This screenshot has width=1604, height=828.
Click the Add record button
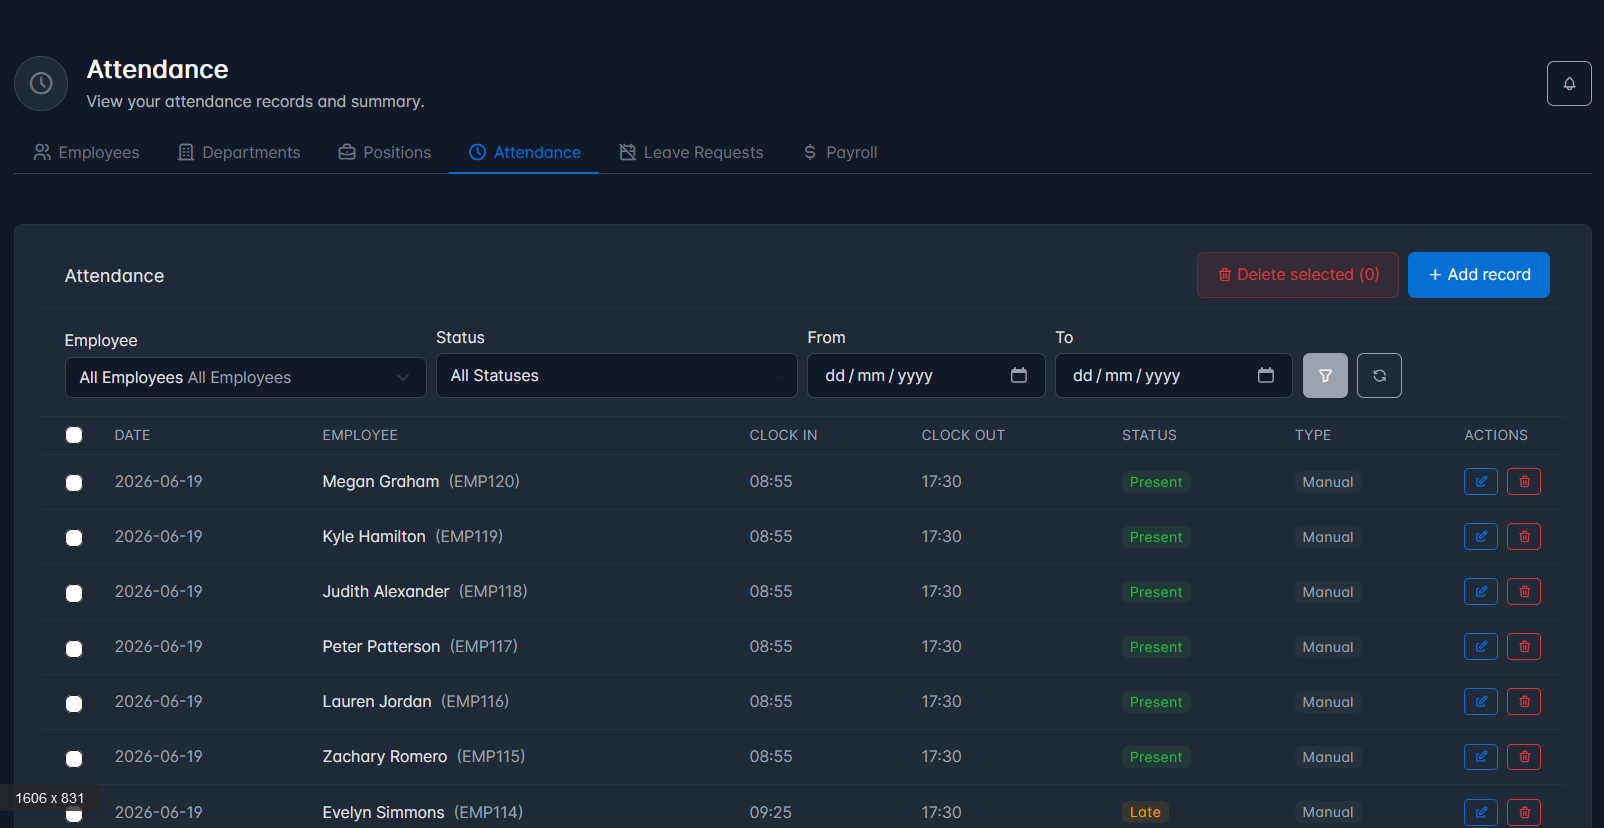click(1479, 275)
